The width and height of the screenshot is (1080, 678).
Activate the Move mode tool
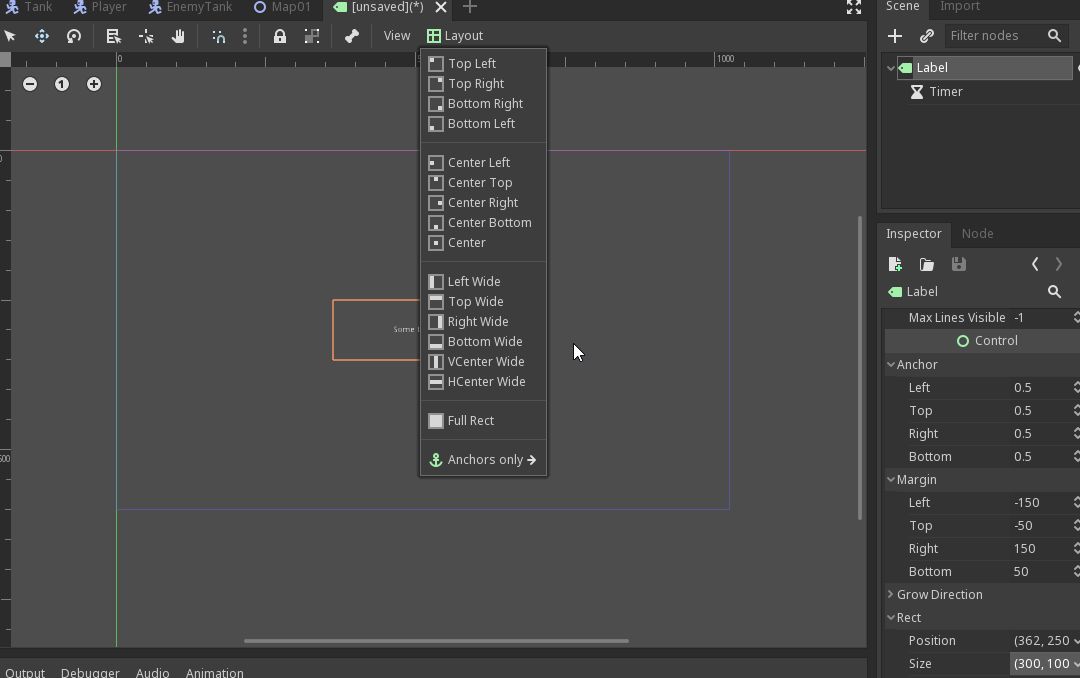click(42, 36)
